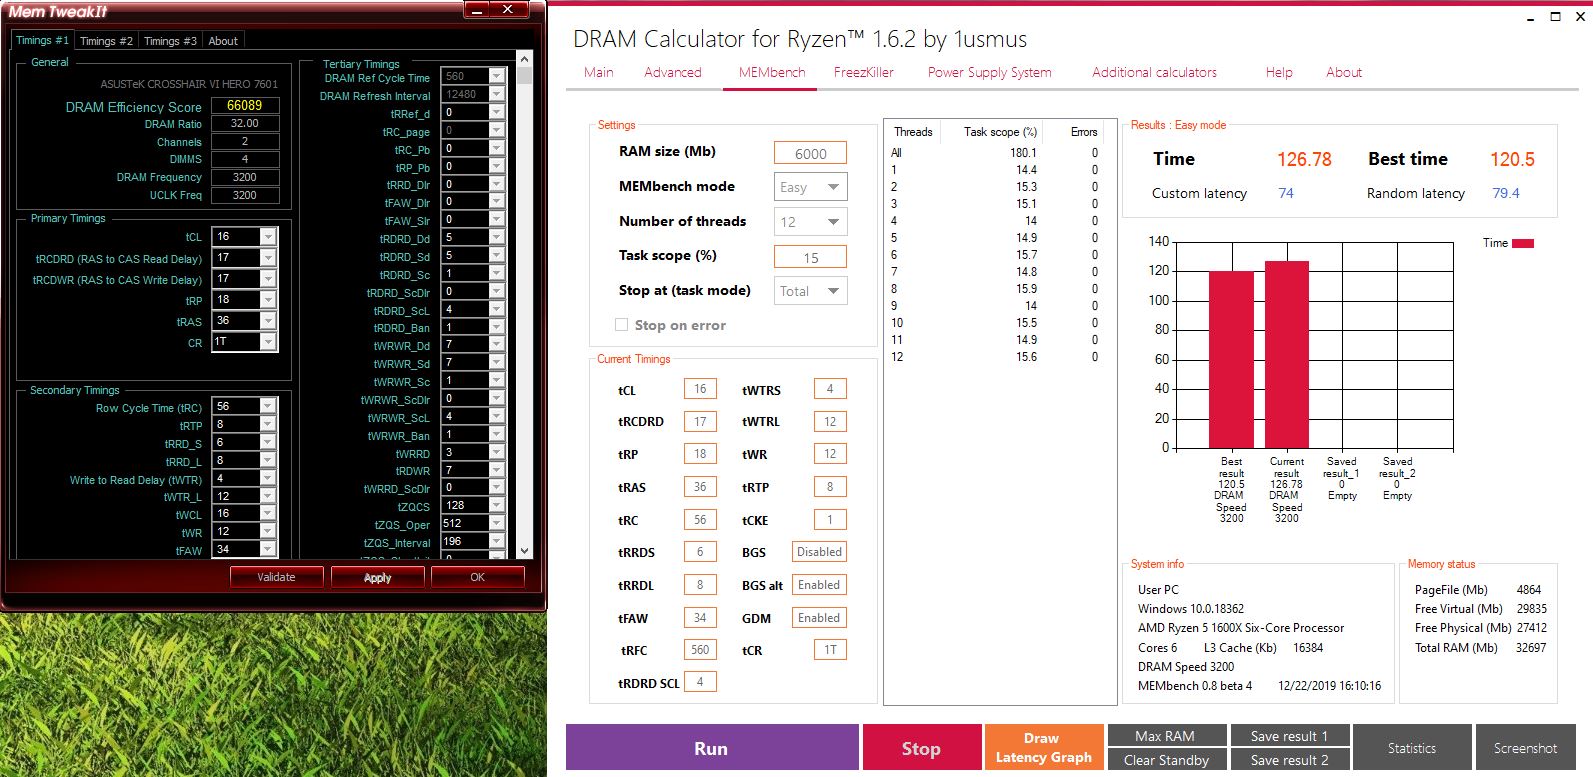
Task: Click OK in Mem TweakIt
Action: click(477, 577)
